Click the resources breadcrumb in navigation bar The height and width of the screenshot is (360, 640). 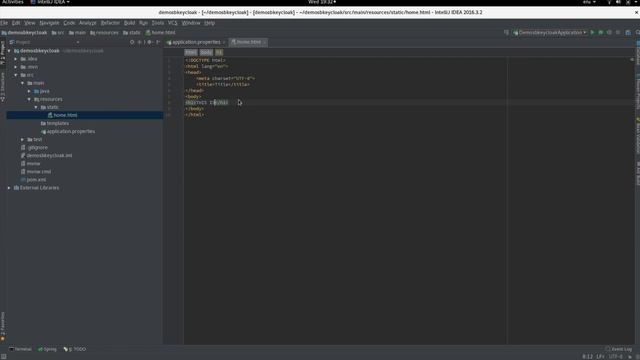(x=104, y=33)
